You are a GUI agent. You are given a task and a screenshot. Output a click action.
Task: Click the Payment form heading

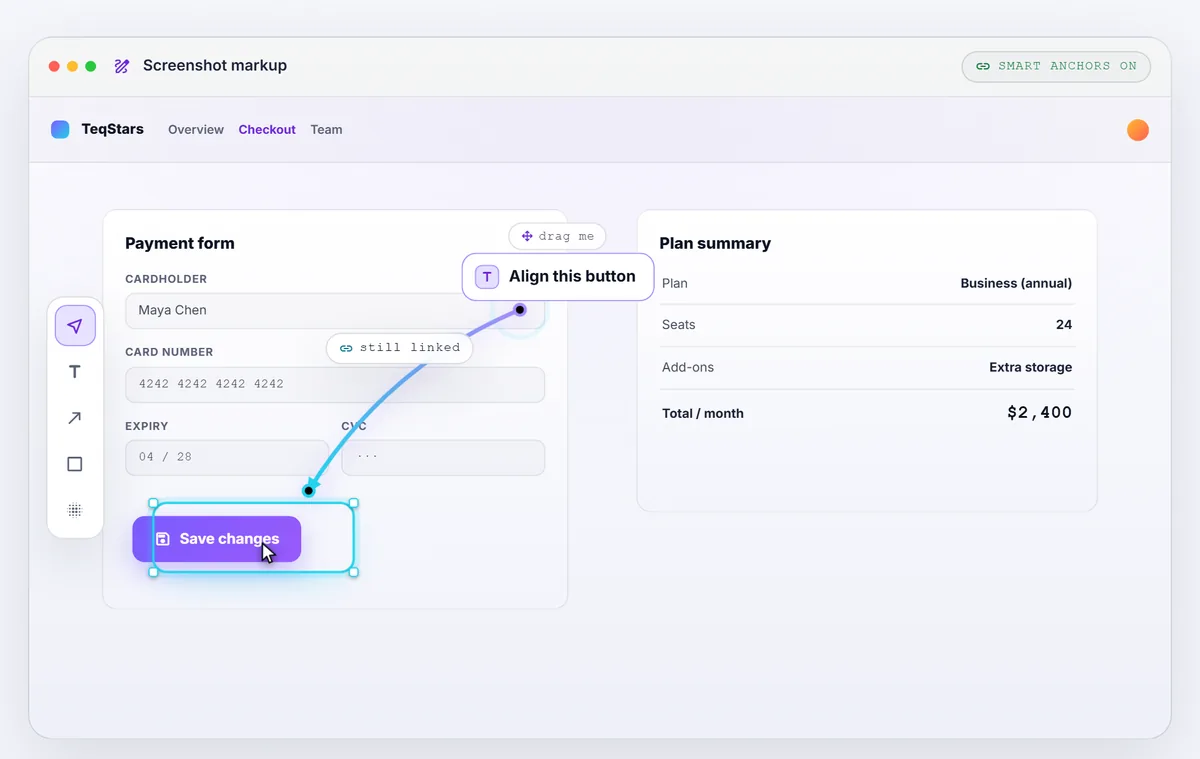[180, 243]
